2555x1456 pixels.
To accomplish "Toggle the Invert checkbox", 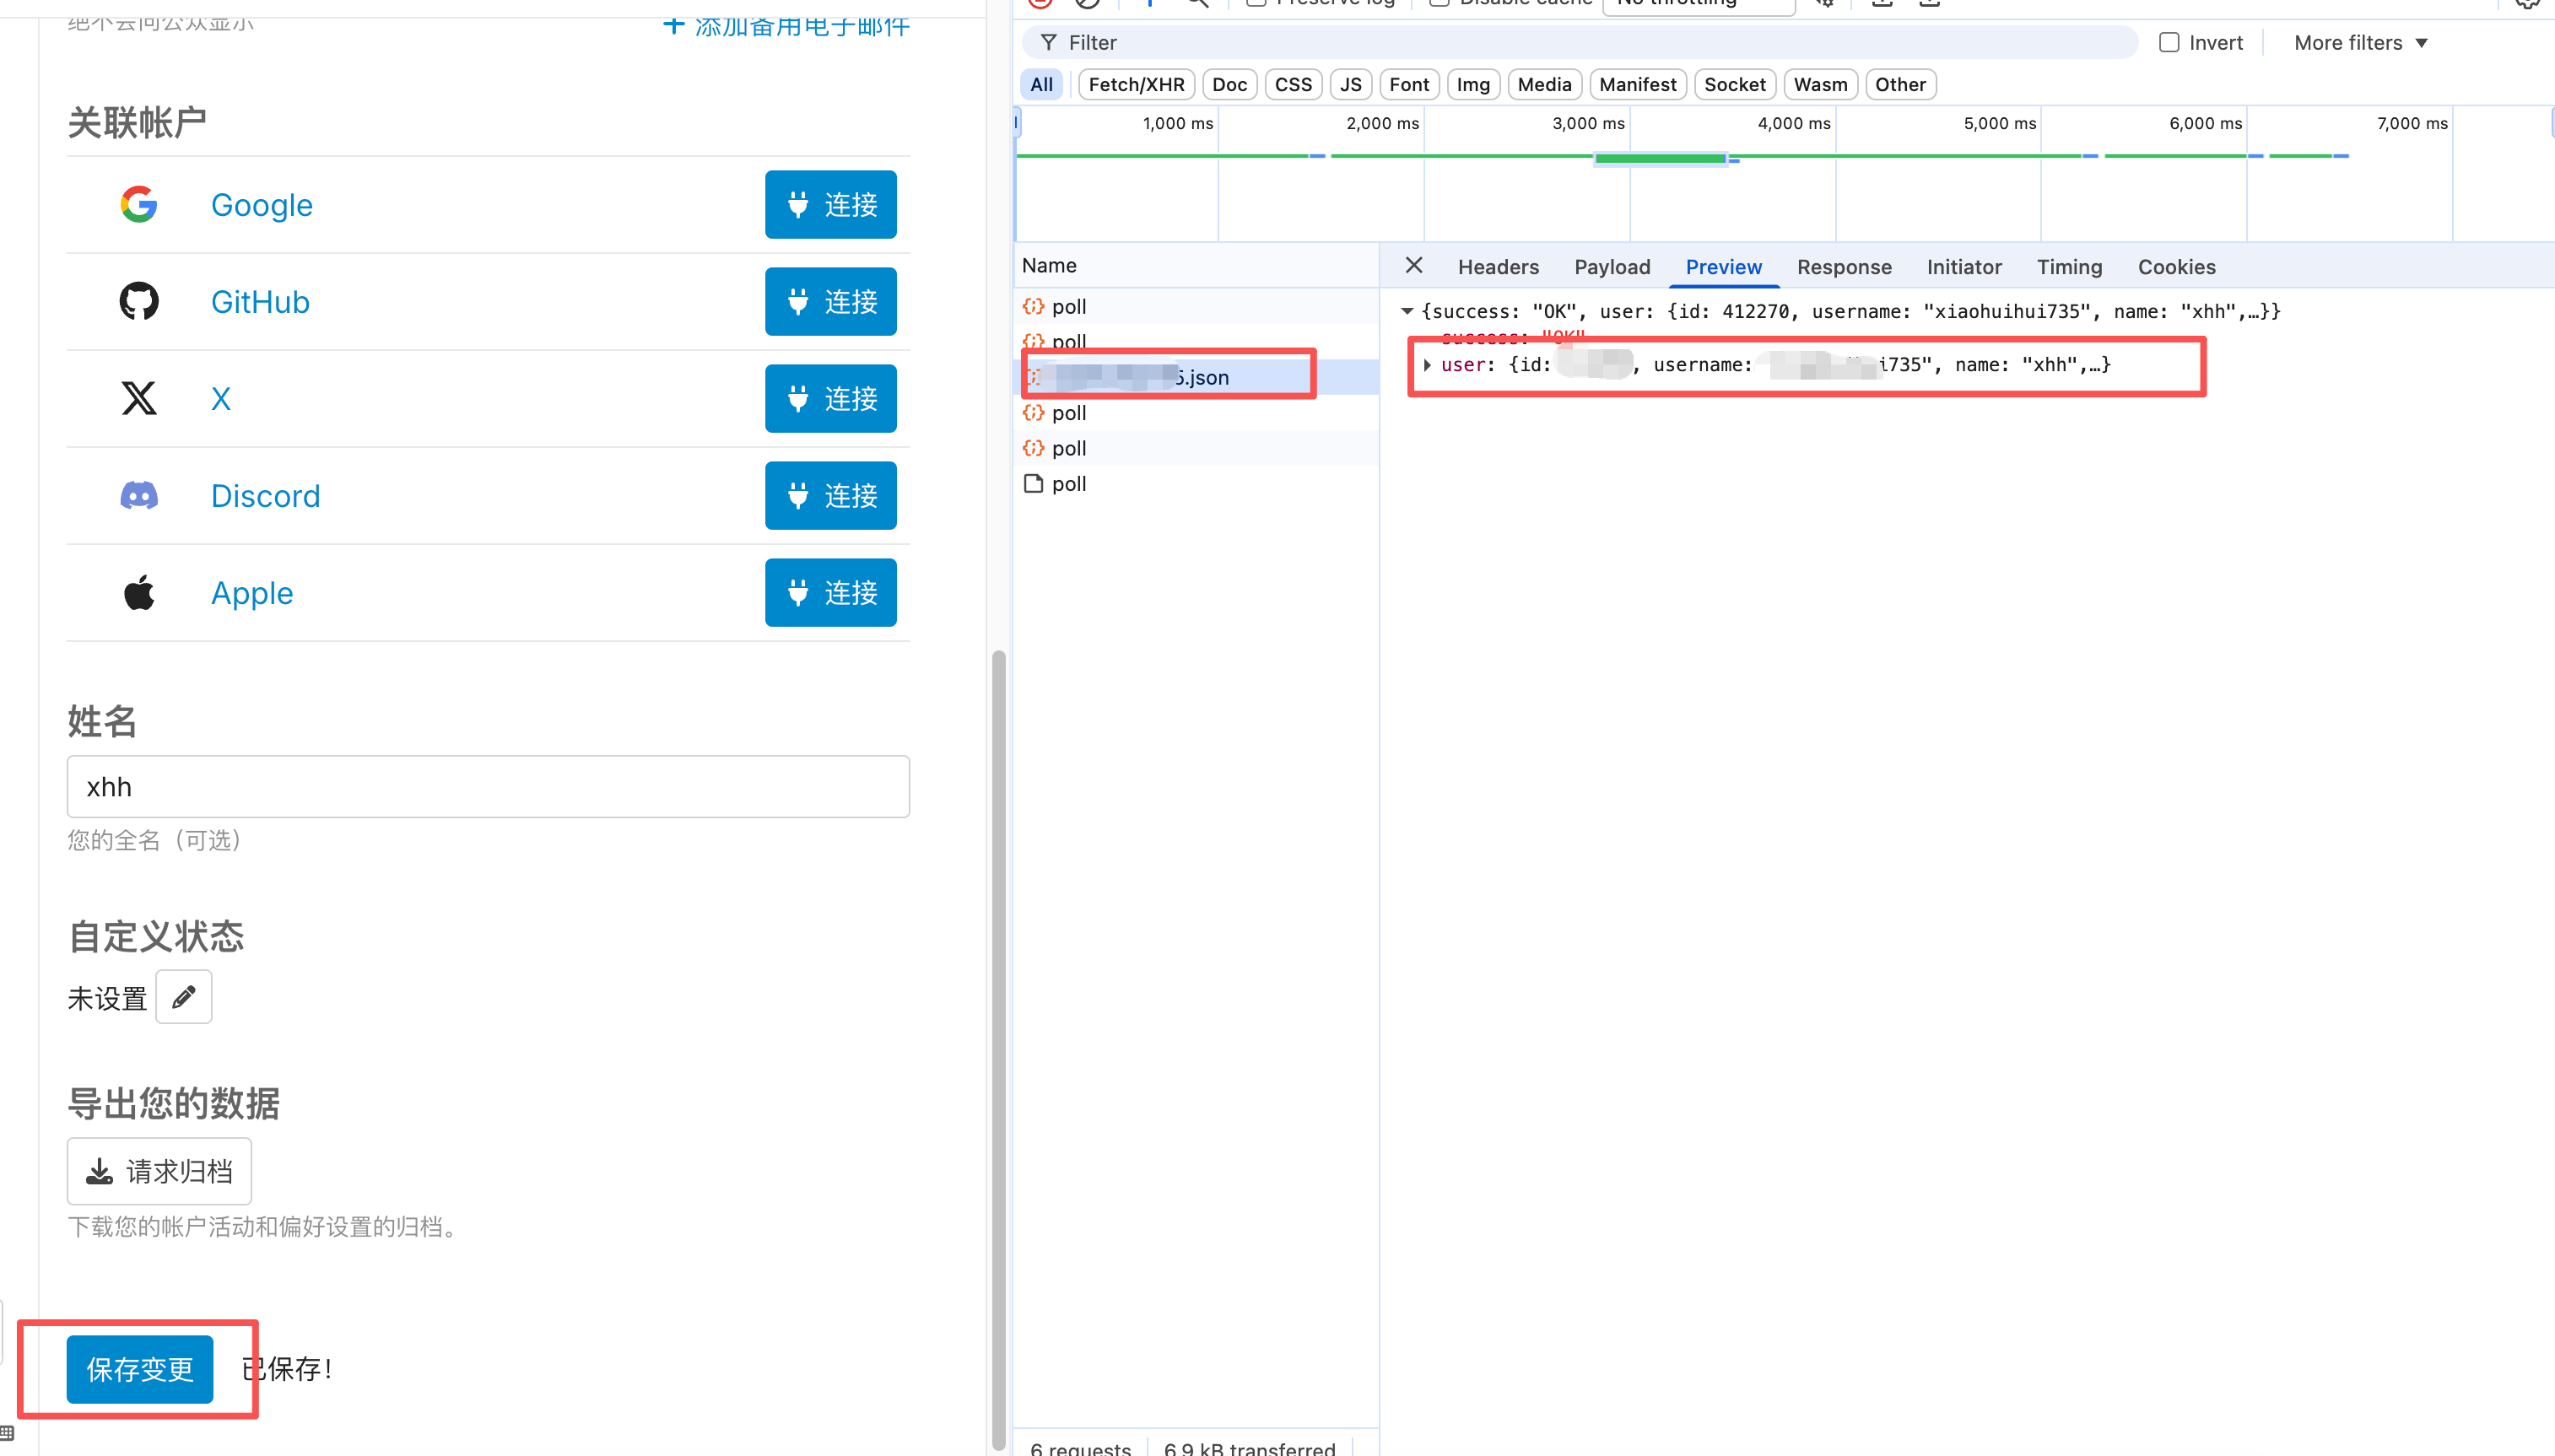I will pyautogui.click(x=2168, y=42).
